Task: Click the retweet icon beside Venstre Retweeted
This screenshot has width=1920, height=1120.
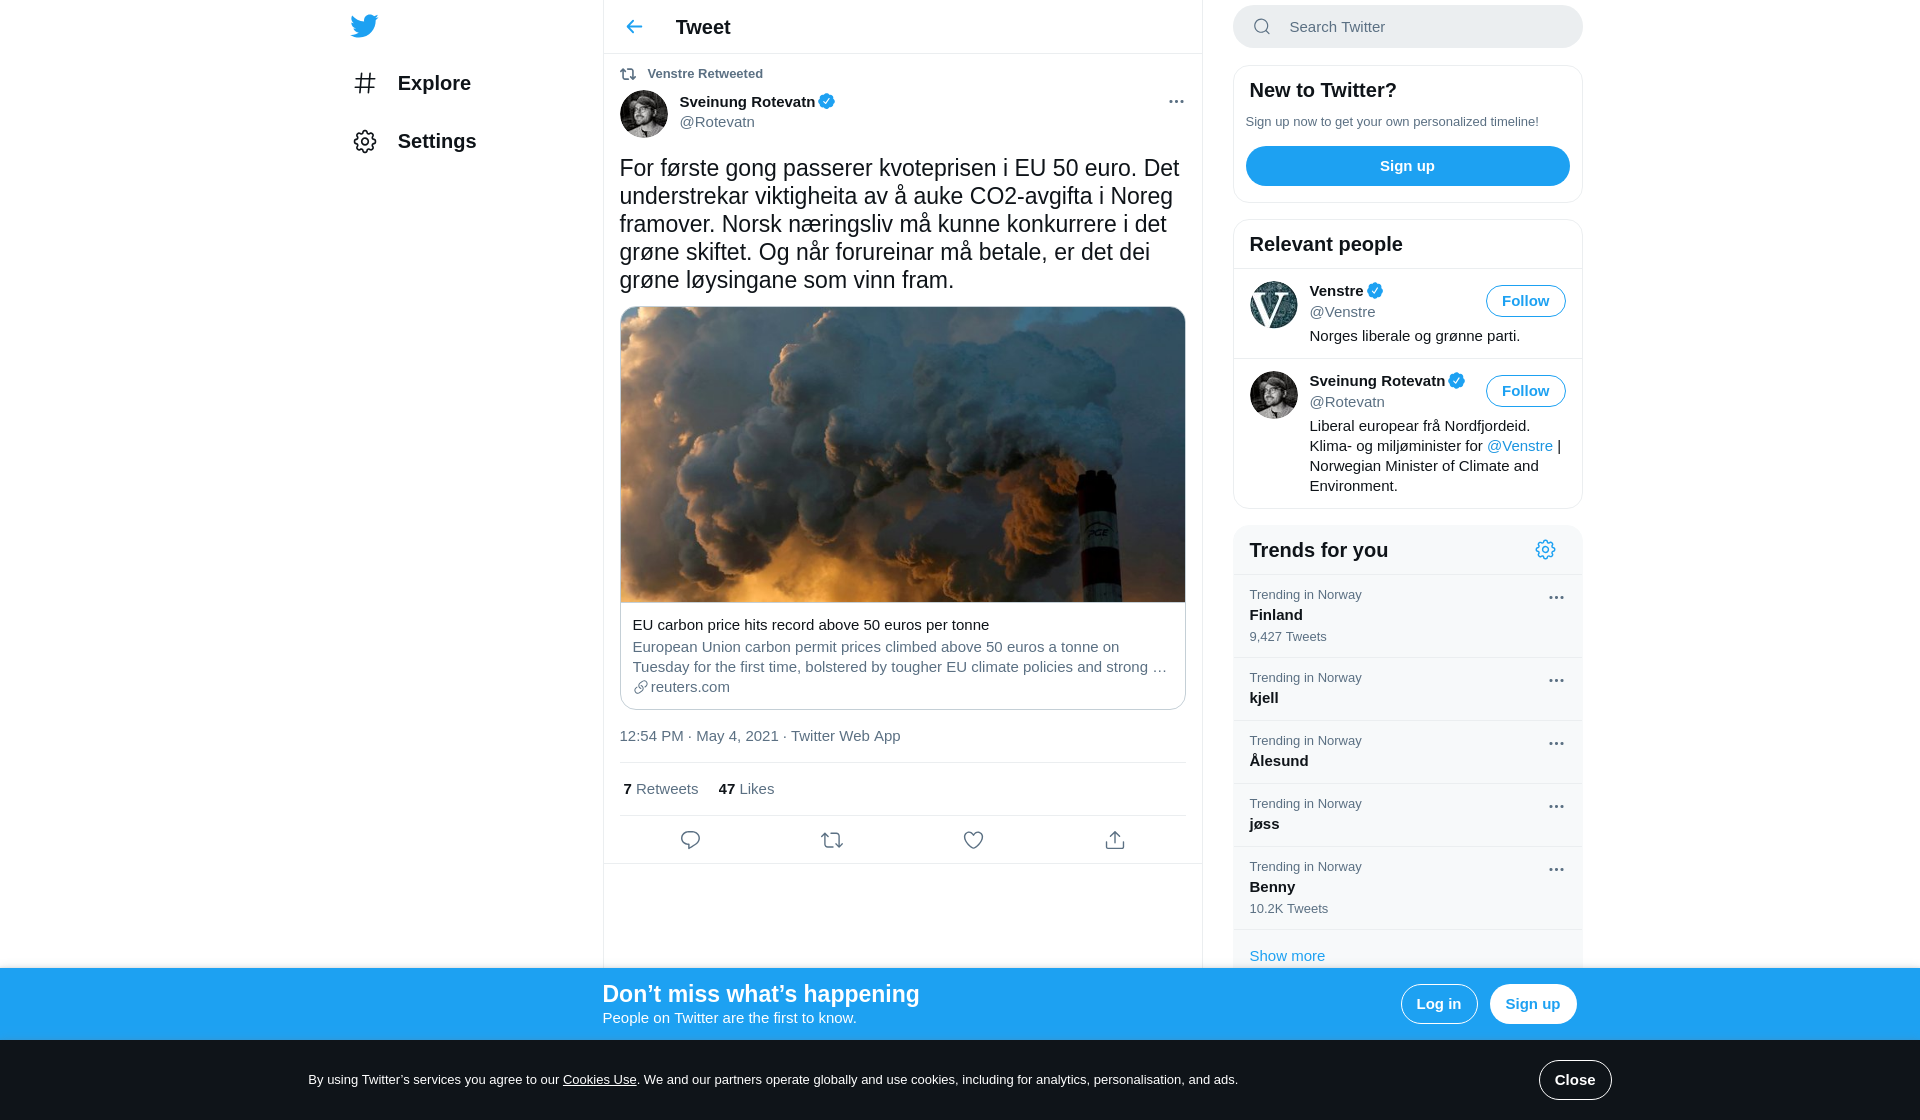Action: point(628,74)
